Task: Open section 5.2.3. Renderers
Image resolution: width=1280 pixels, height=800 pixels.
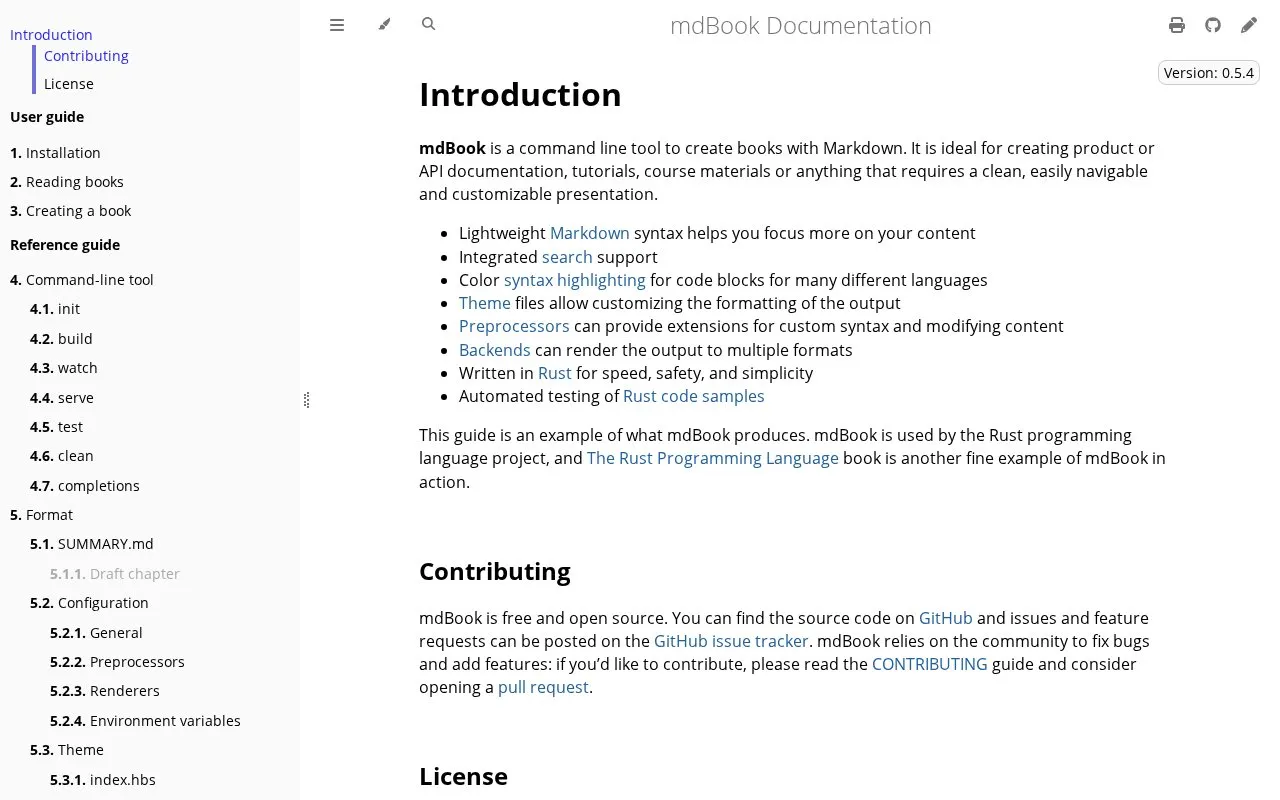Action: (x=105, y=691)
